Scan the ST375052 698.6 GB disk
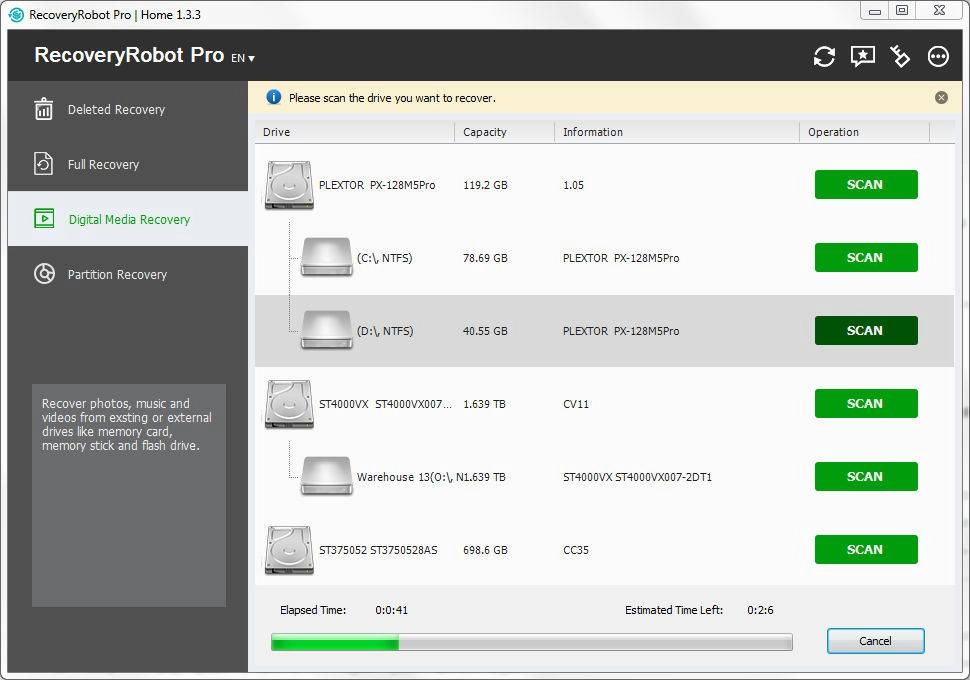Screen dimensions: 970x680 point(865,549)
